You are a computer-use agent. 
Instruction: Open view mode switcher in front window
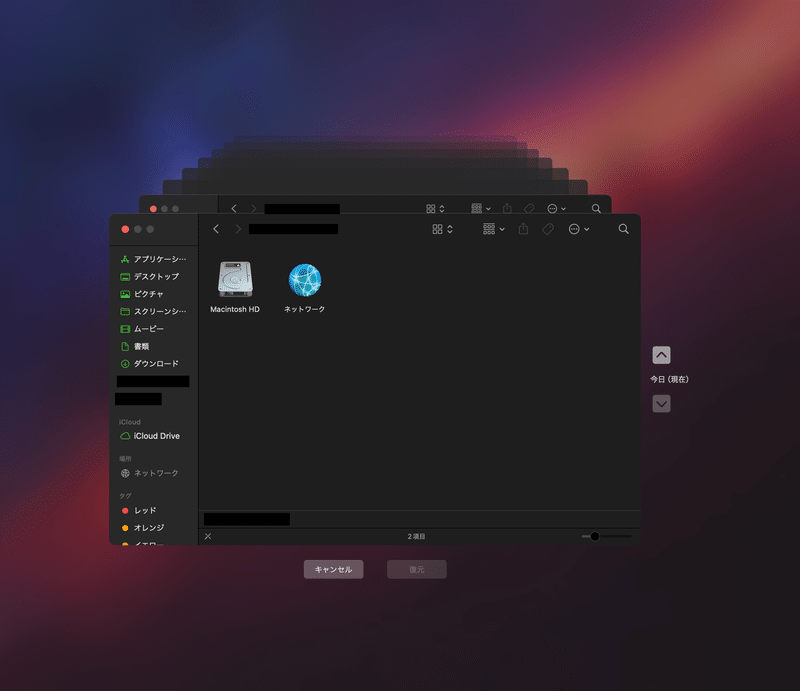click(442, 229)
